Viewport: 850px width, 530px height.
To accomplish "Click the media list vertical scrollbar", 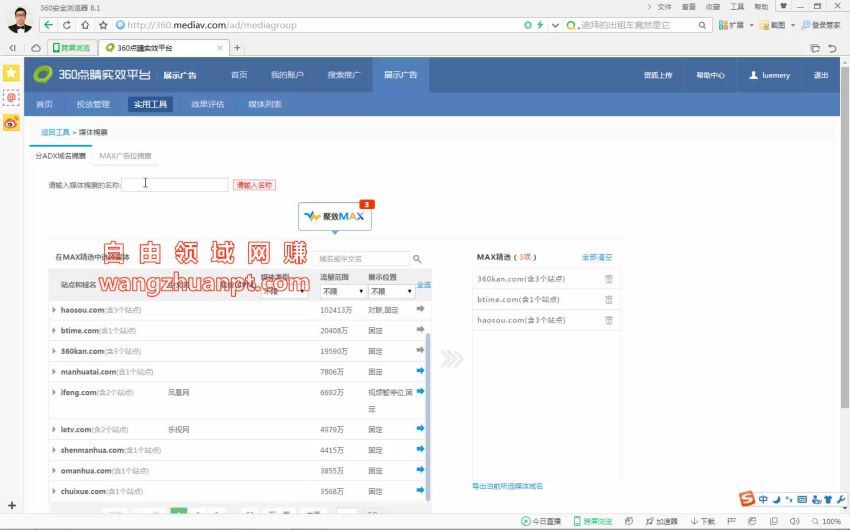I will (428, 416).
